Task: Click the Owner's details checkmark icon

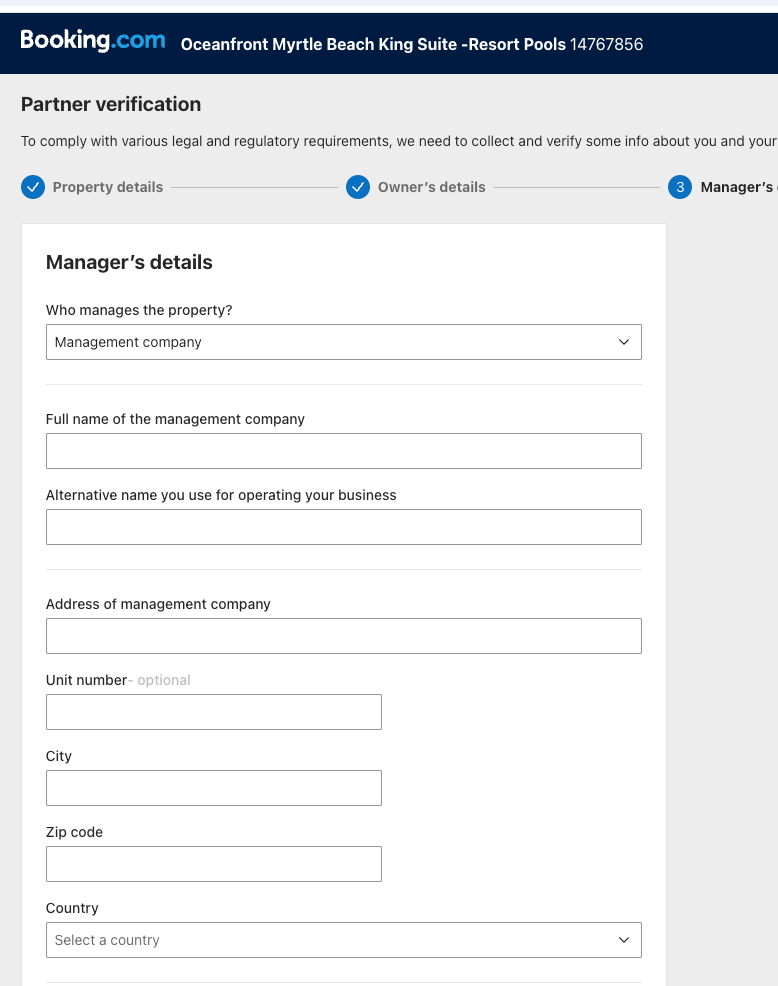Action: [x=358, y=187]
